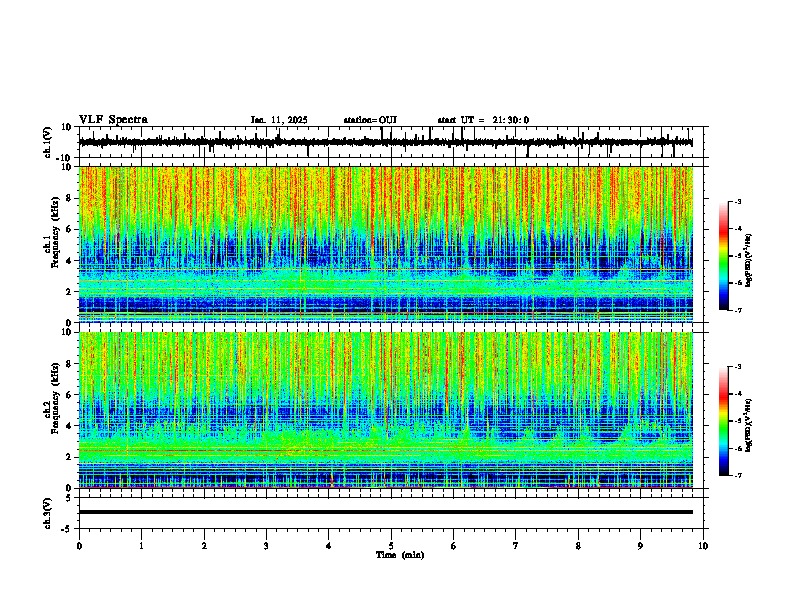Click the time axis tick label "1"

tap(141, 546)
